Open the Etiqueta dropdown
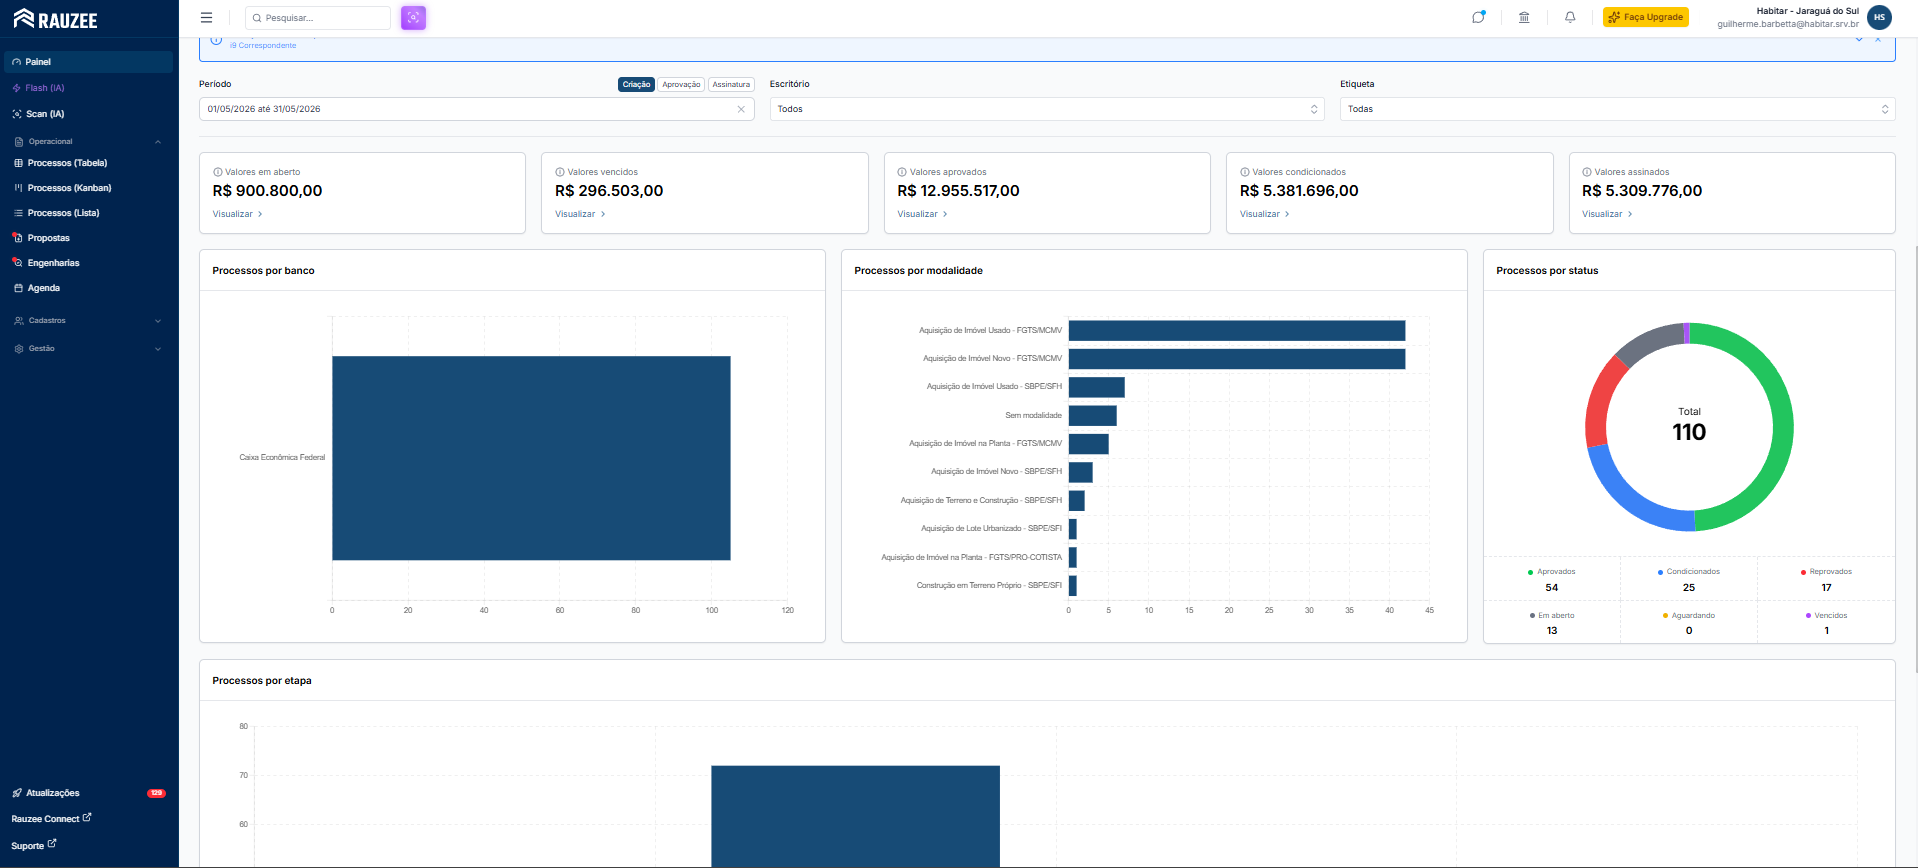This screenshot has height=868, width=1918. (x=1617, y=109)
